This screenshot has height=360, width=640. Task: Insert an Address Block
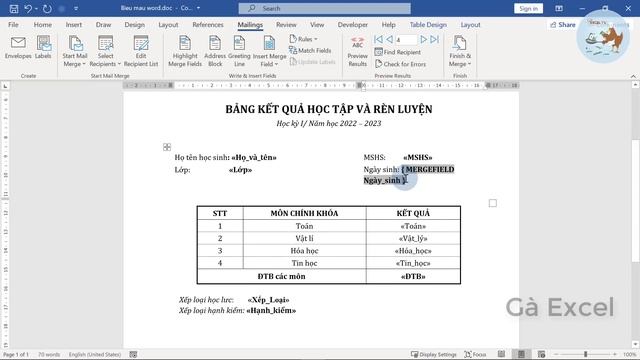215,51
